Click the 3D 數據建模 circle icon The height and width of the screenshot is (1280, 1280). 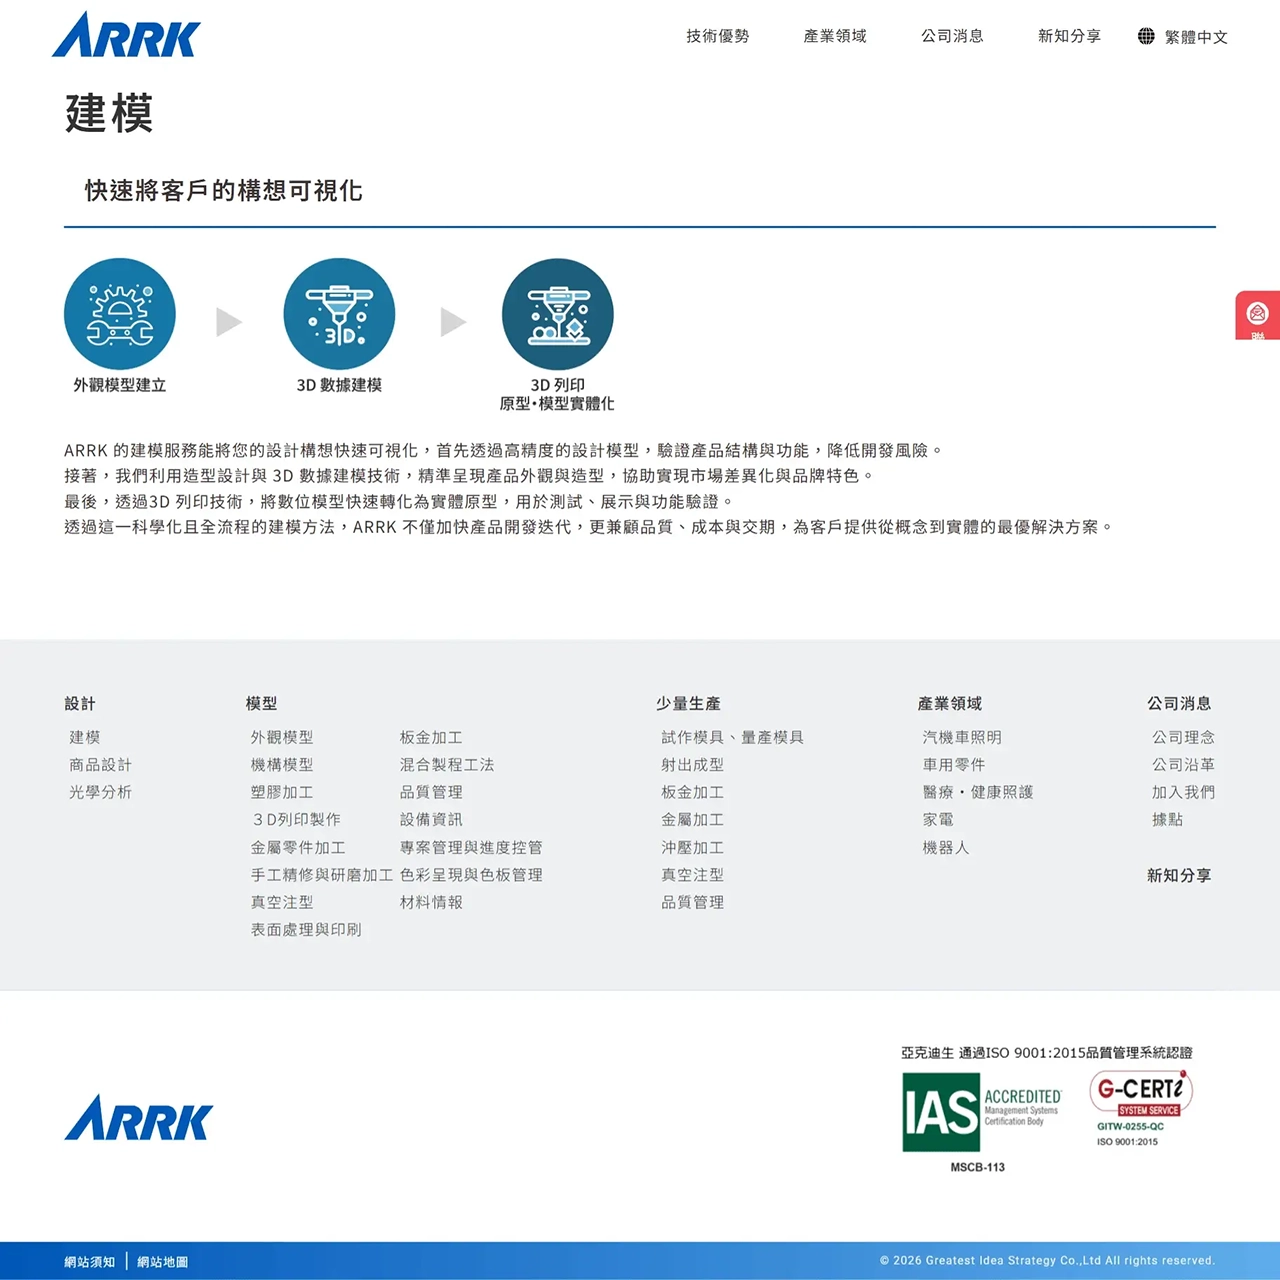tap(339, 314)
